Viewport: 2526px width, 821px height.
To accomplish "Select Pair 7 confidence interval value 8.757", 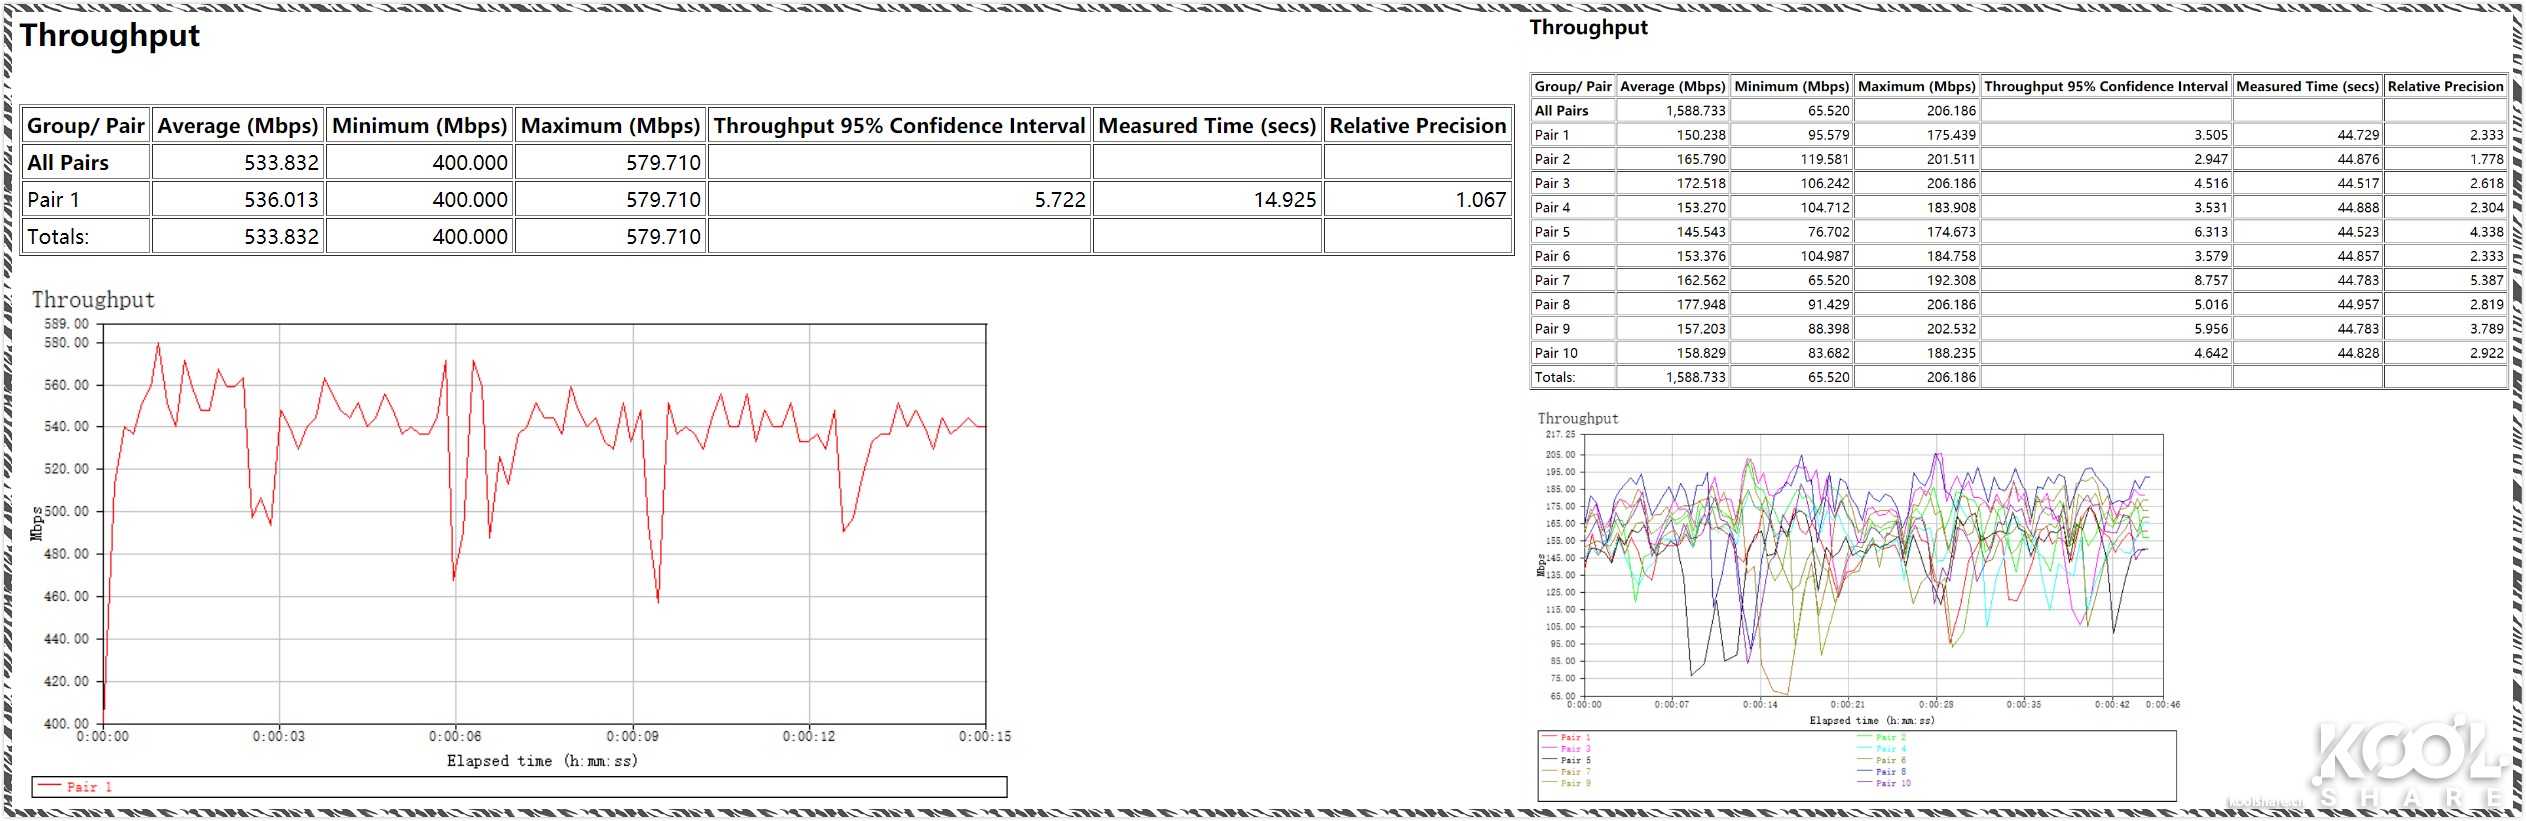I will (x=2211, y=281).
